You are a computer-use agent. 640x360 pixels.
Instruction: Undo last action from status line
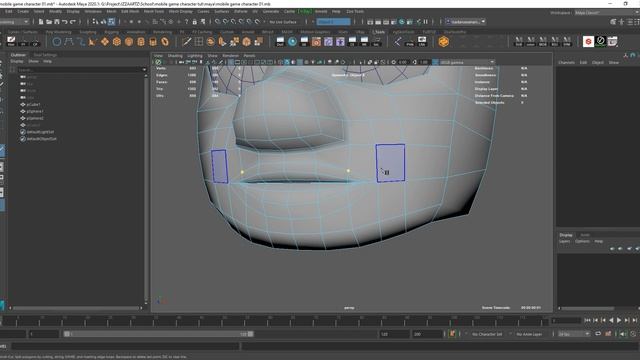tap(65, 22)
